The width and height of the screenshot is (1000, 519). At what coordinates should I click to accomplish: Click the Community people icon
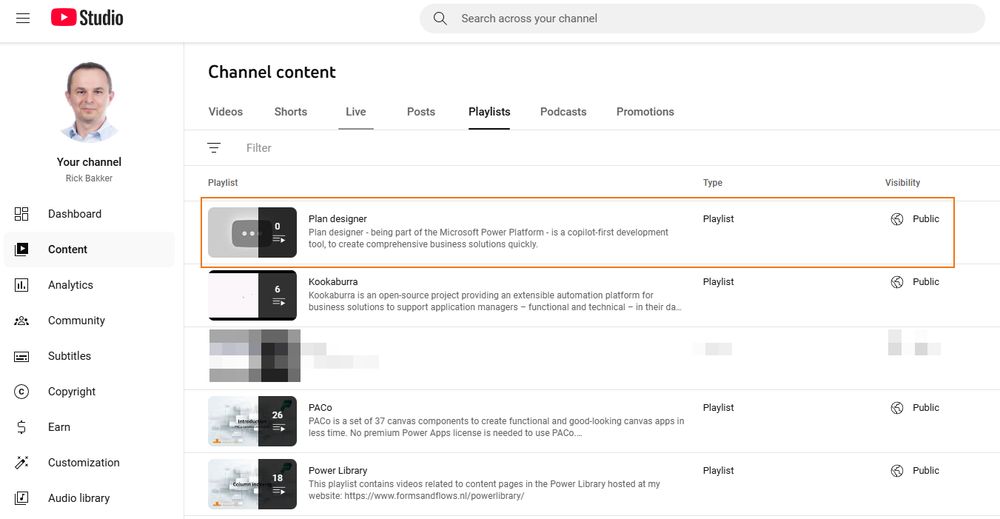[22, 321]
